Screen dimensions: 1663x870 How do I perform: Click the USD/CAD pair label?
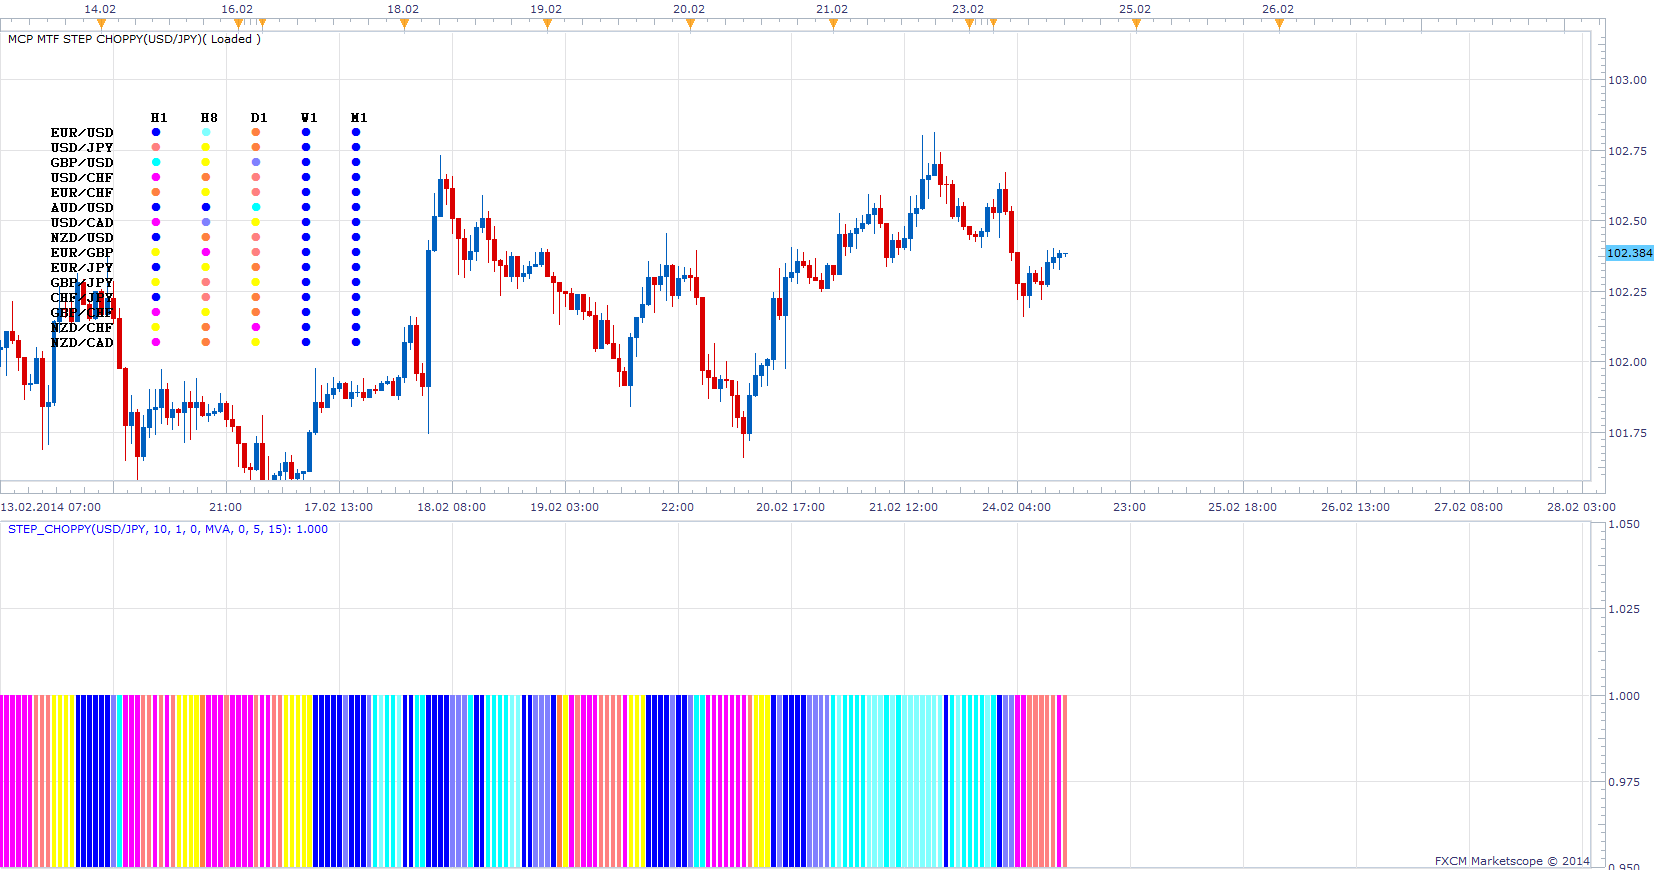point(82,223)
